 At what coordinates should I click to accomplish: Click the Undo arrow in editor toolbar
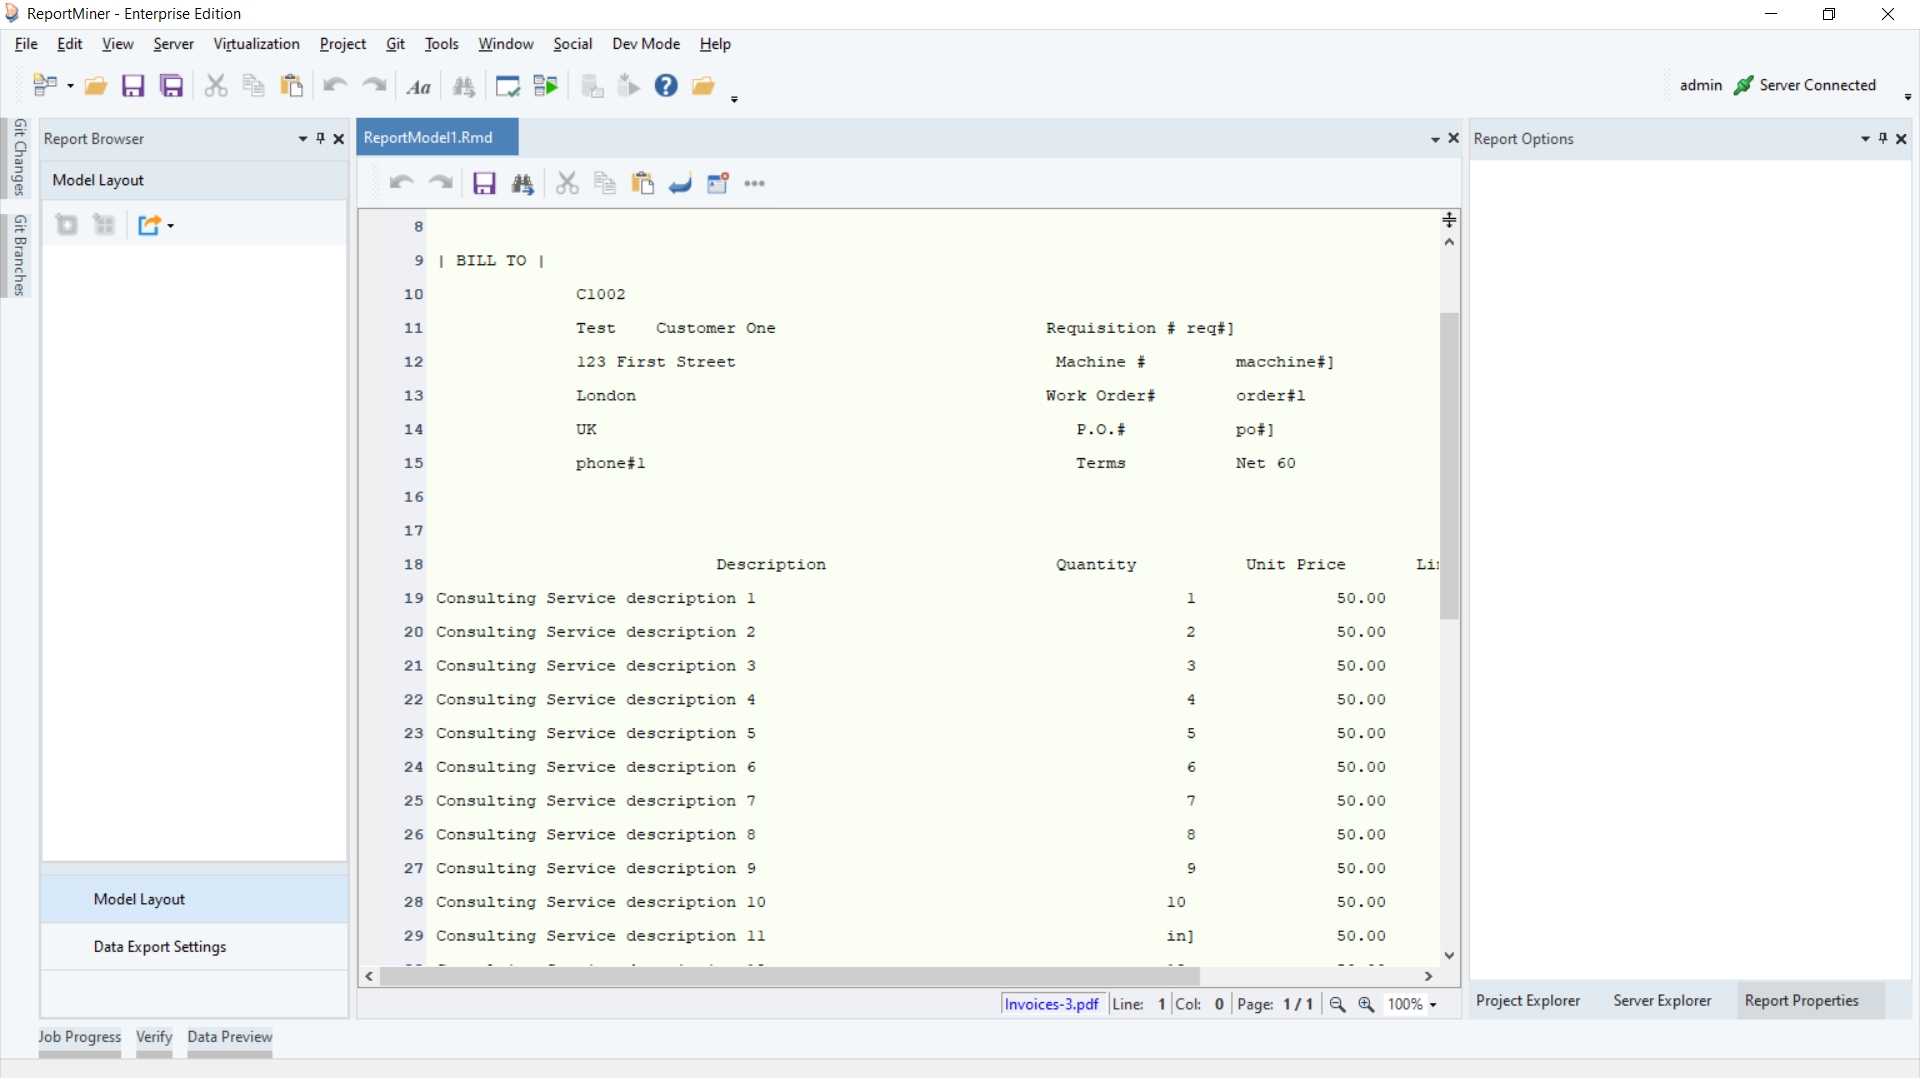coord(401,184)
